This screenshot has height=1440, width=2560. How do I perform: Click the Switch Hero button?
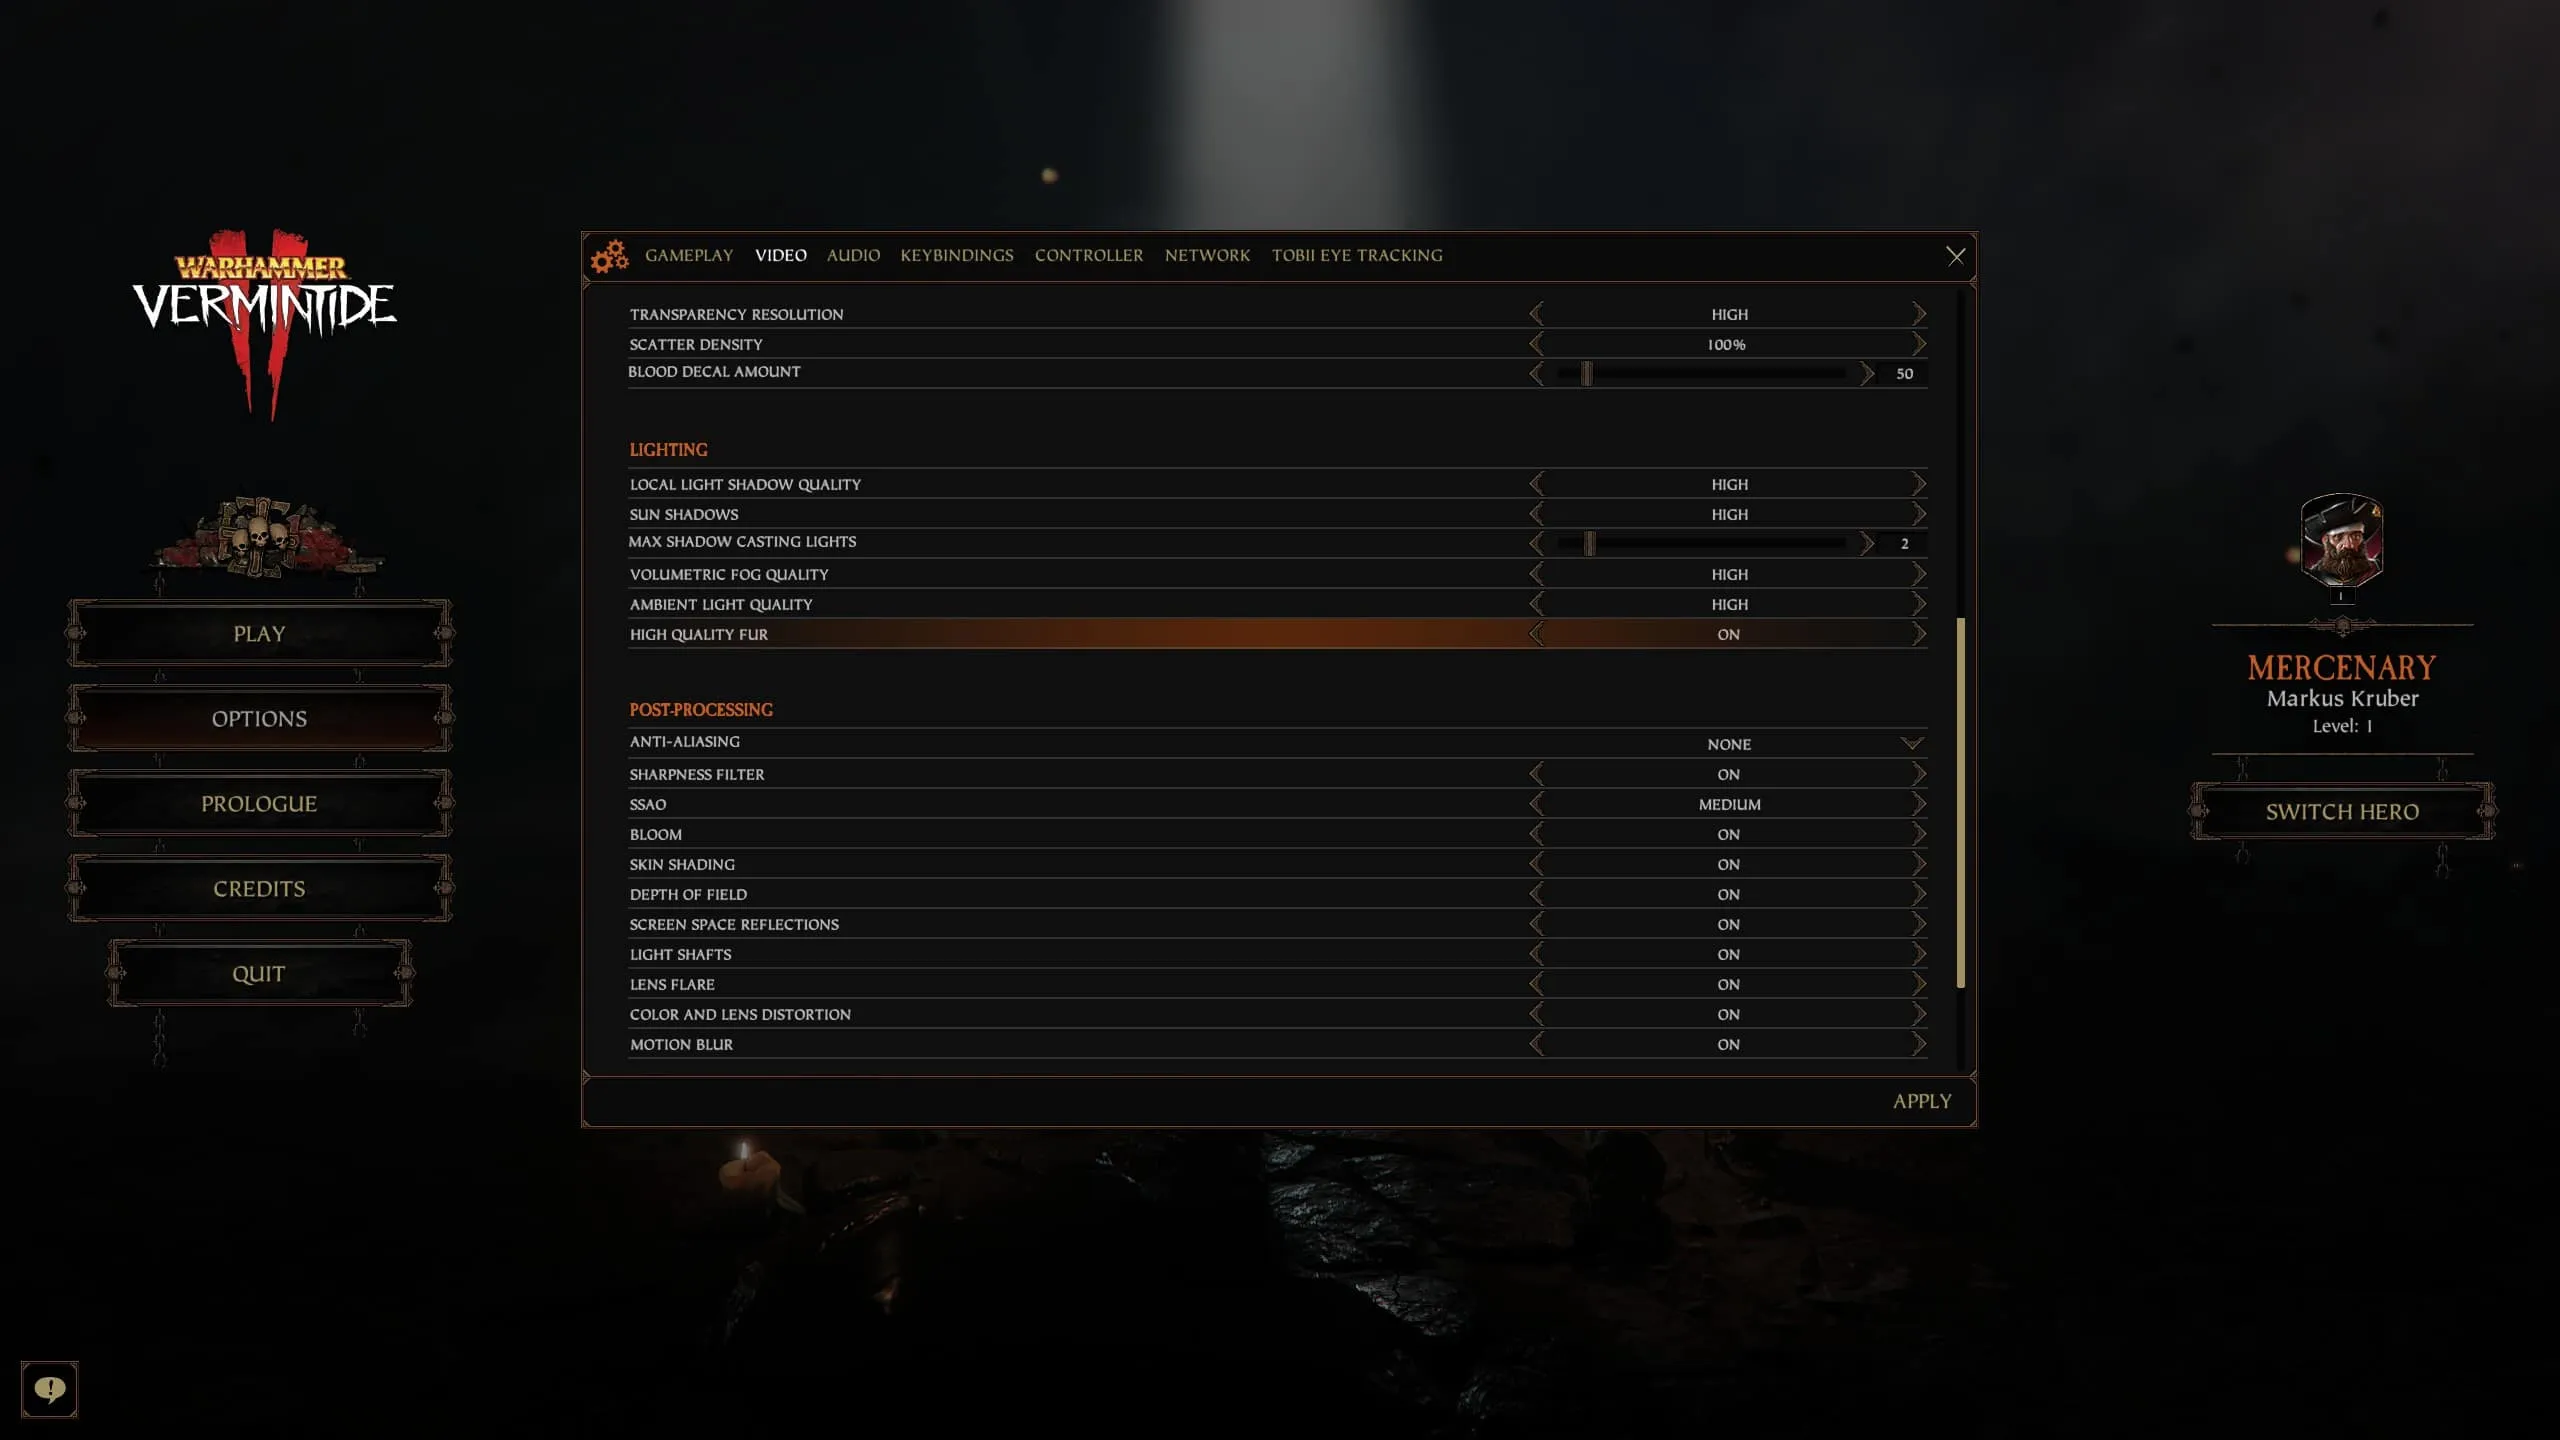(2342, 811)
